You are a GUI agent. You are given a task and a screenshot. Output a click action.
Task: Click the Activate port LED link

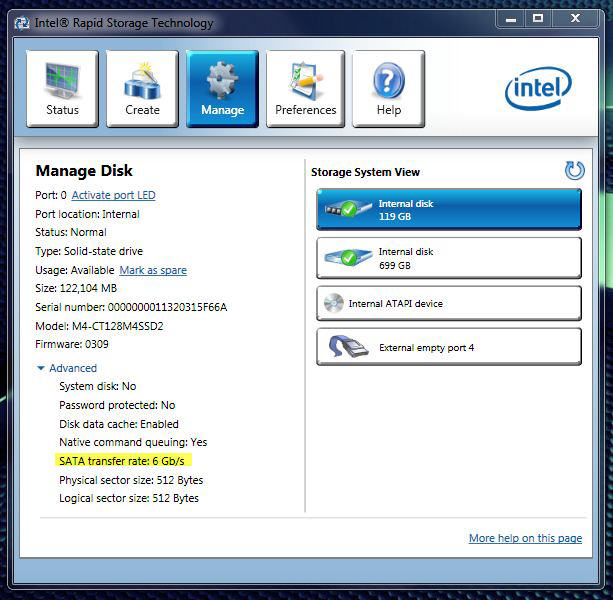pyautogui.click(x=113, y=195)
